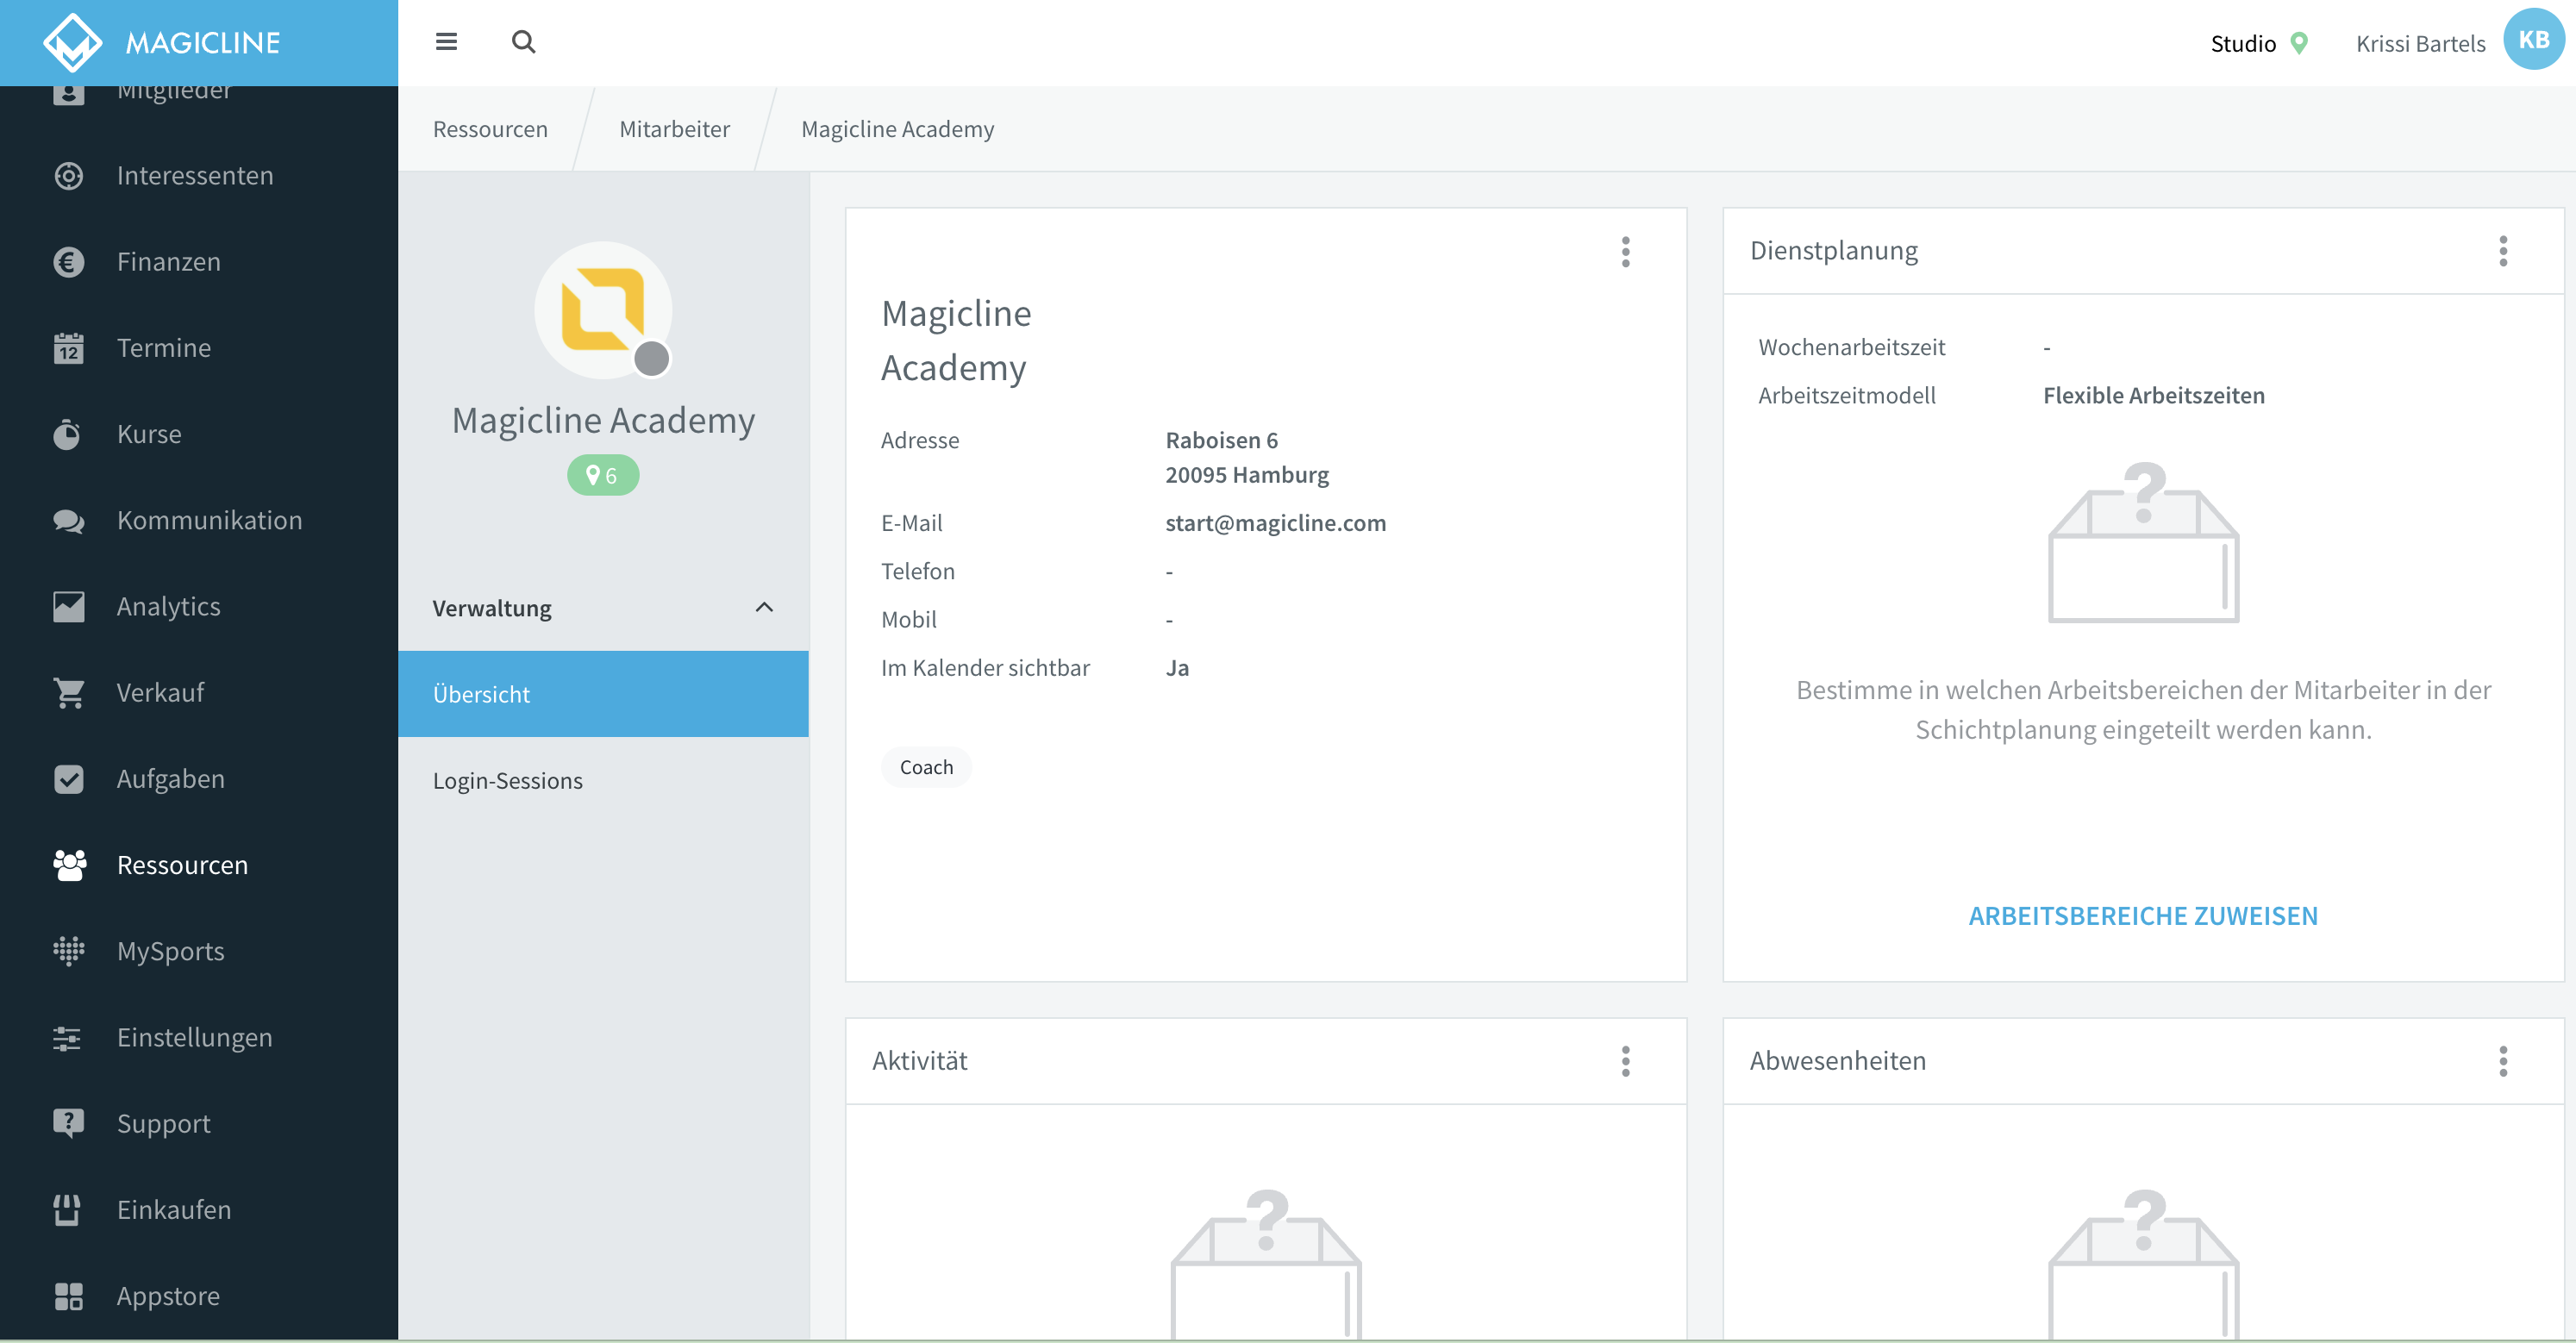
Task: Click the Magicline logo icon
Action: click(72, 42)
